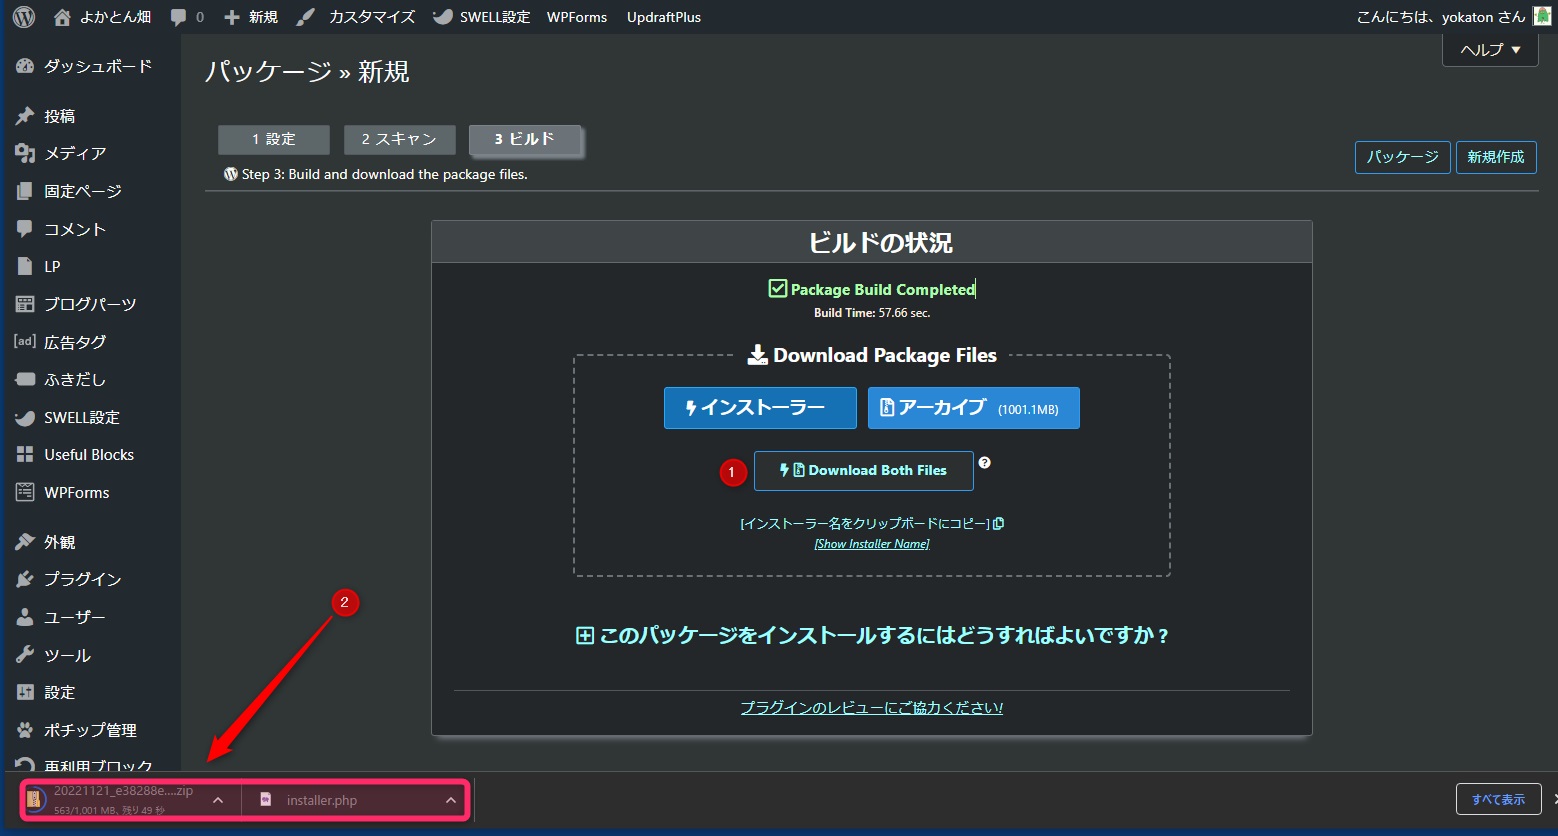Viewport: 1558px width, 836px height.
Task: Click the Download Both Files button
Action: [x=863, y=471]
